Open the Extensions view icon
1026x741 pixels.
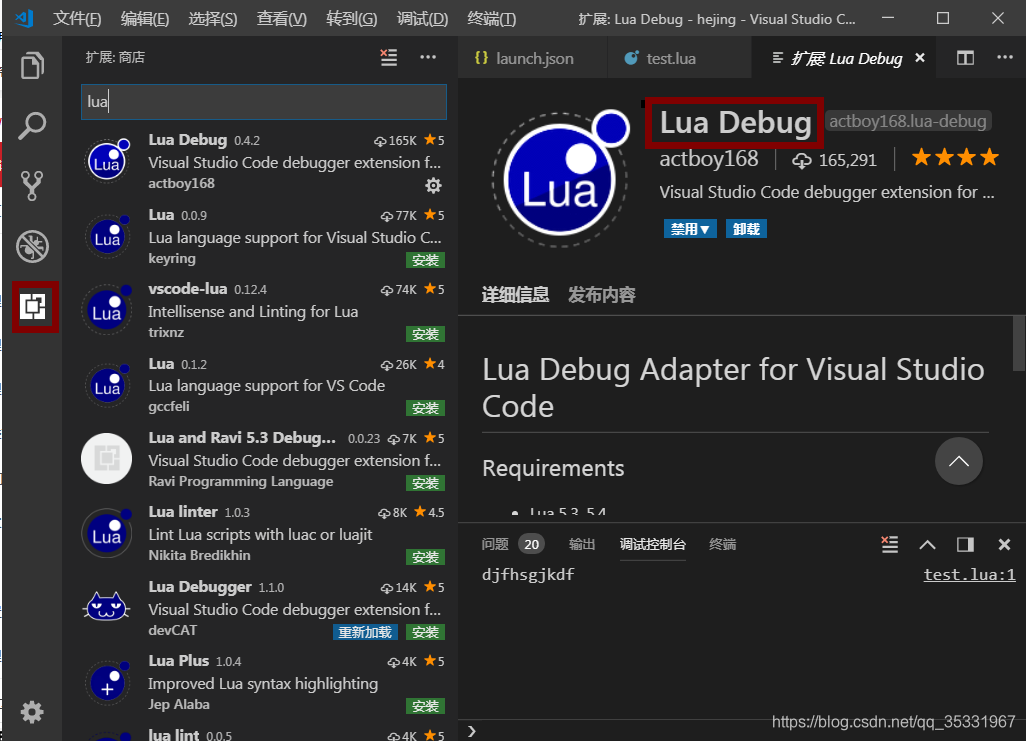(x=33, y=306)
